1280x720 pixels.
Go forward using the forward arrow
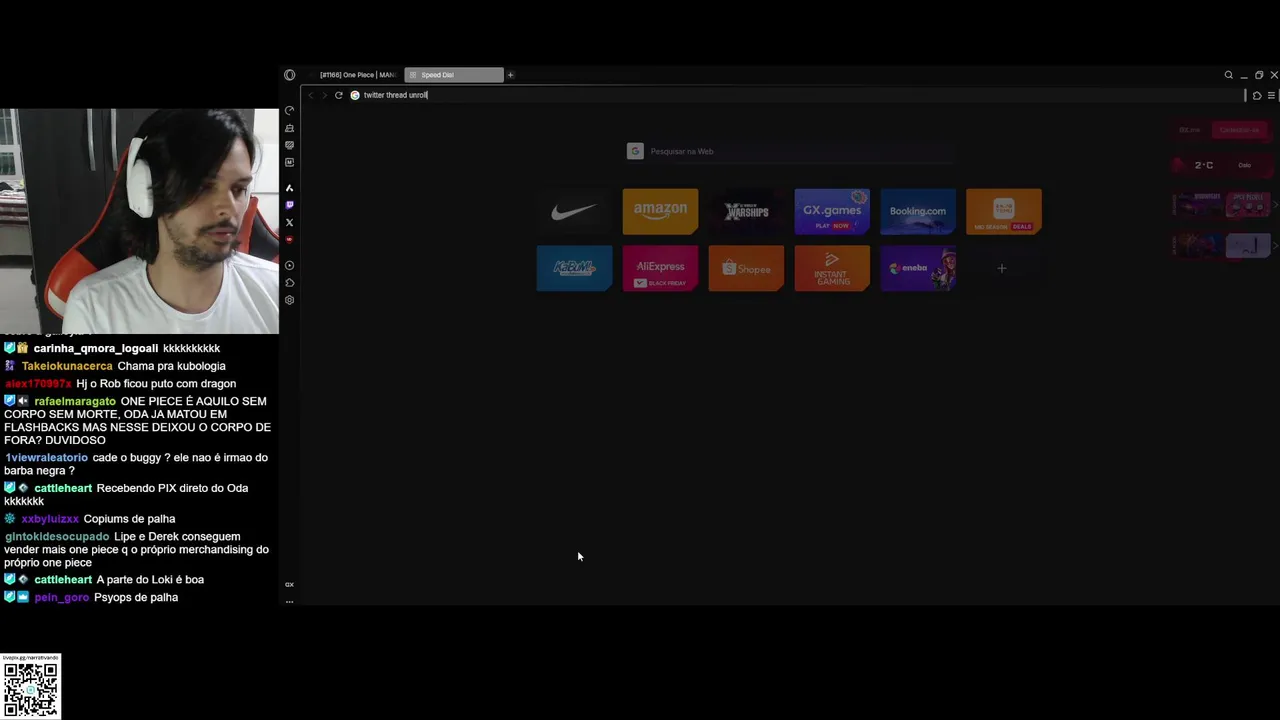[x=324, y=95]
